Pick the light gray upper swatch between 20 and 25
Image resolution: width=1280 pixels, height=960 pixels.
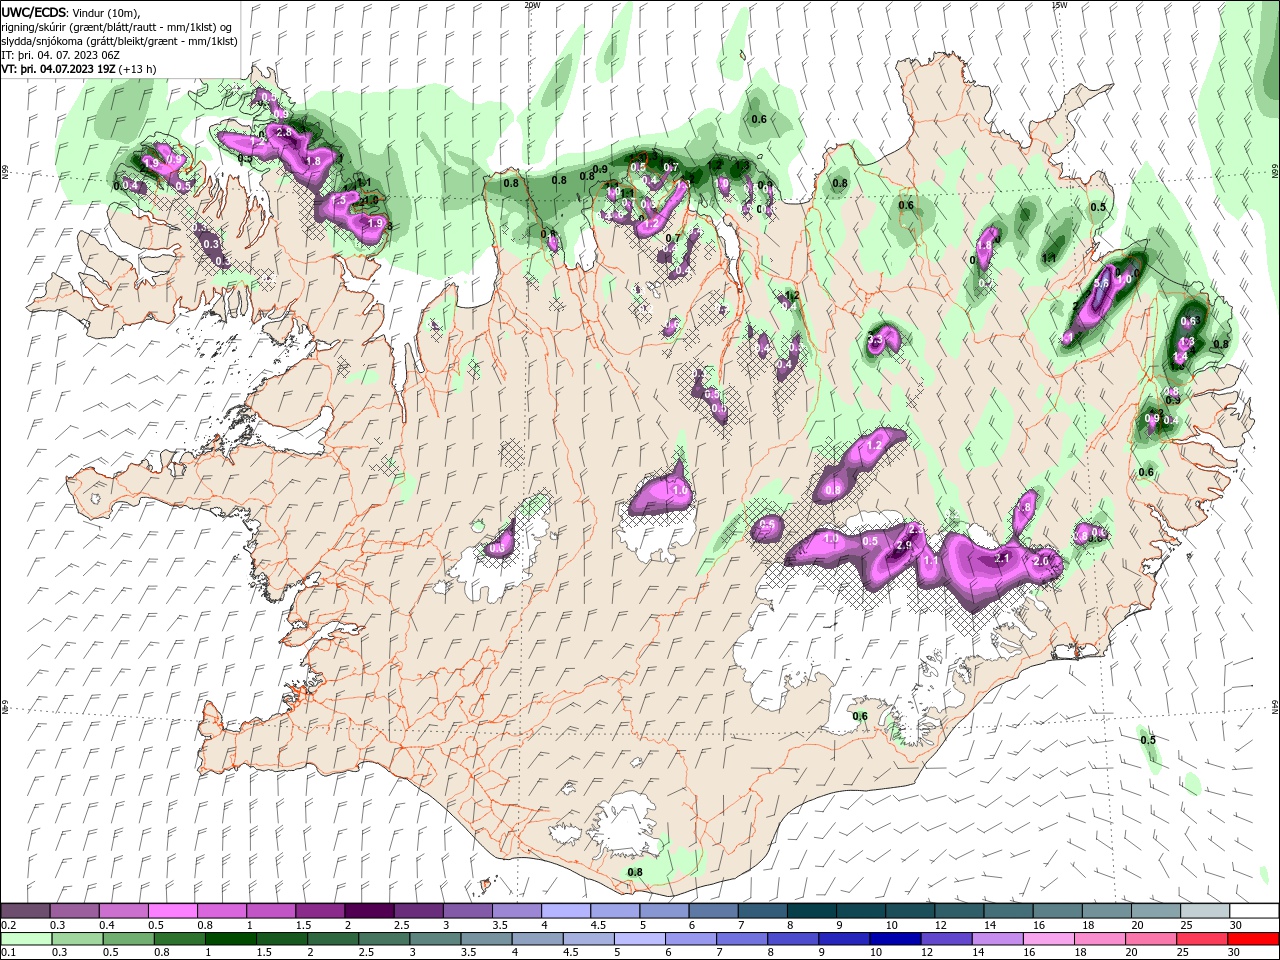tap(1156, 911)
